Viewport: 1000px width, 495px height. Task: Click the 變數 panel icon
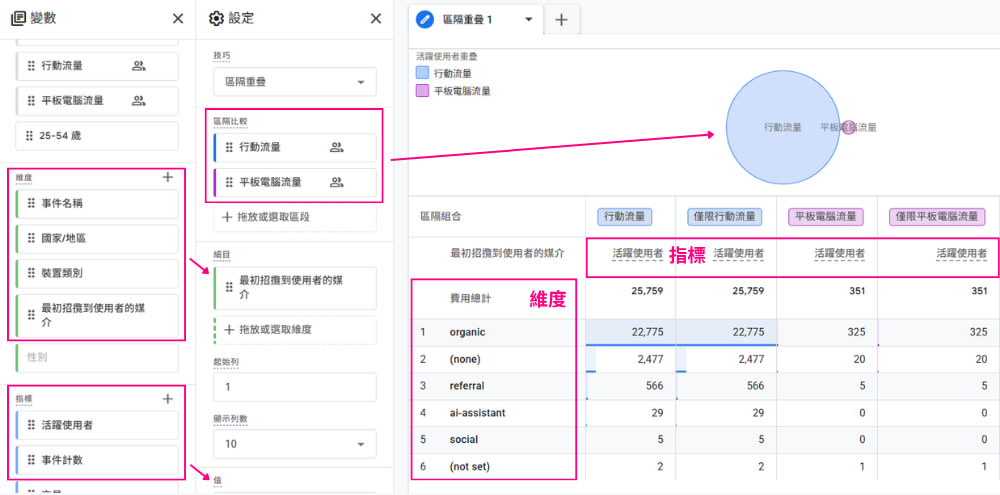(x=18, y=18)
